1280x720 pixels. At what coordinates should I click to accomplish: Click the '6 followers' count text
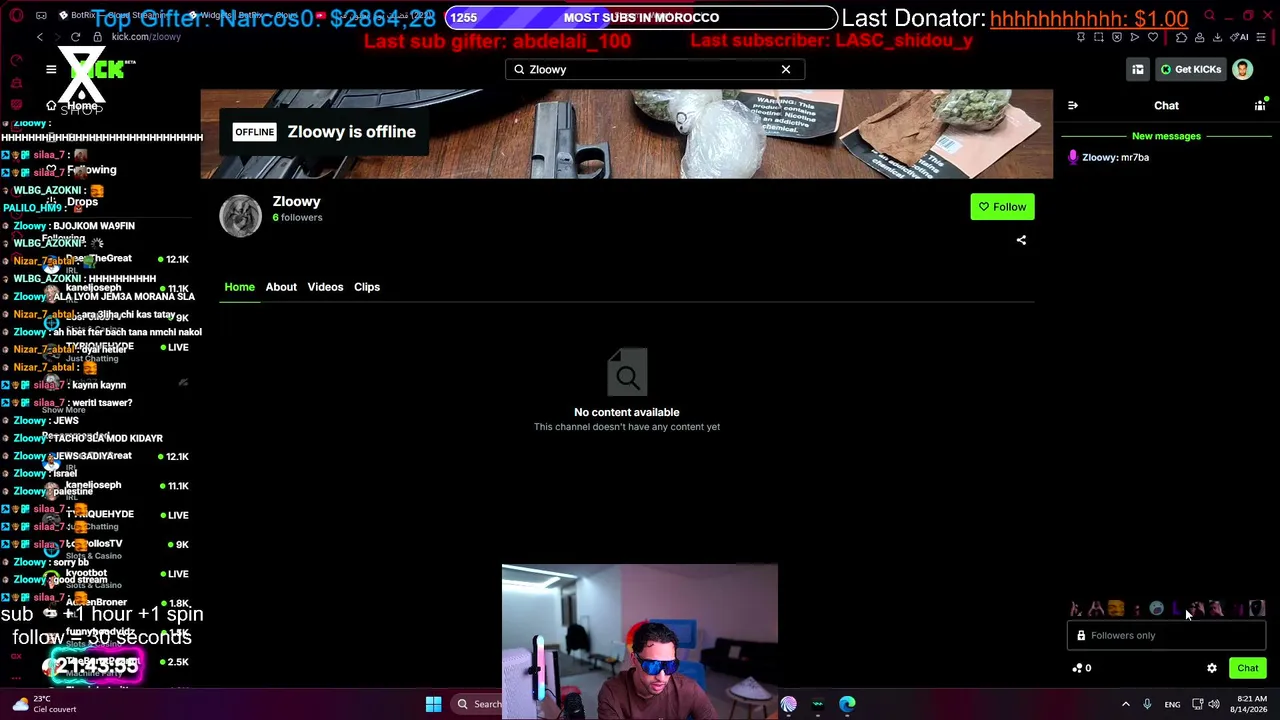[x=298, y=217]
